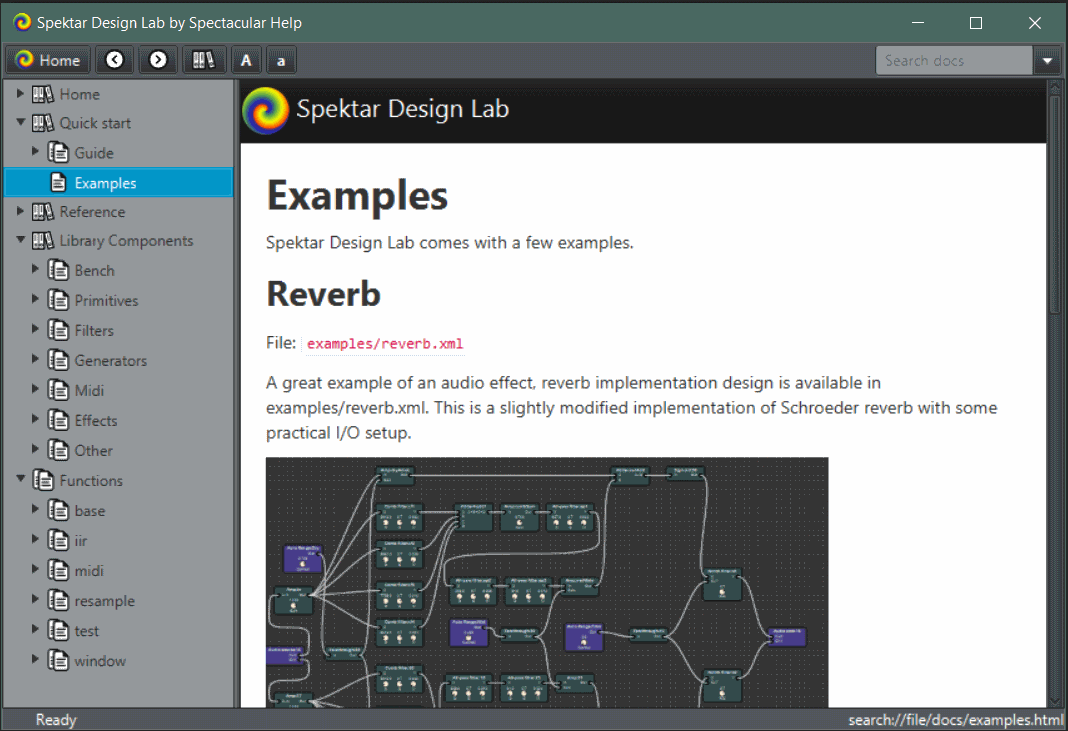This screenshot has height=731, width=1068.
Task: Open the Effects tree item
Action: pos(95,421)
